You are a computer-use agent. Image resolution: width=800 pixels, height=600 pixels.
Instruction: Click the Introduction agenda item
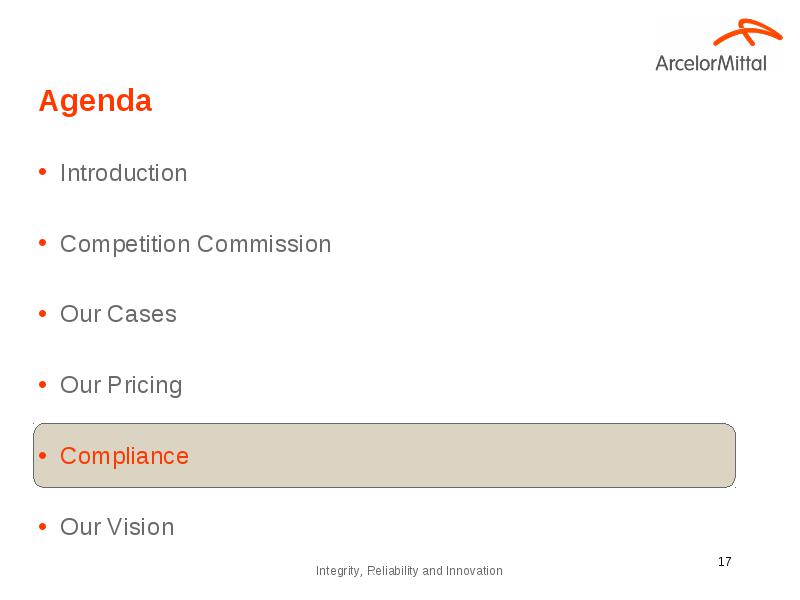(123, 173)
